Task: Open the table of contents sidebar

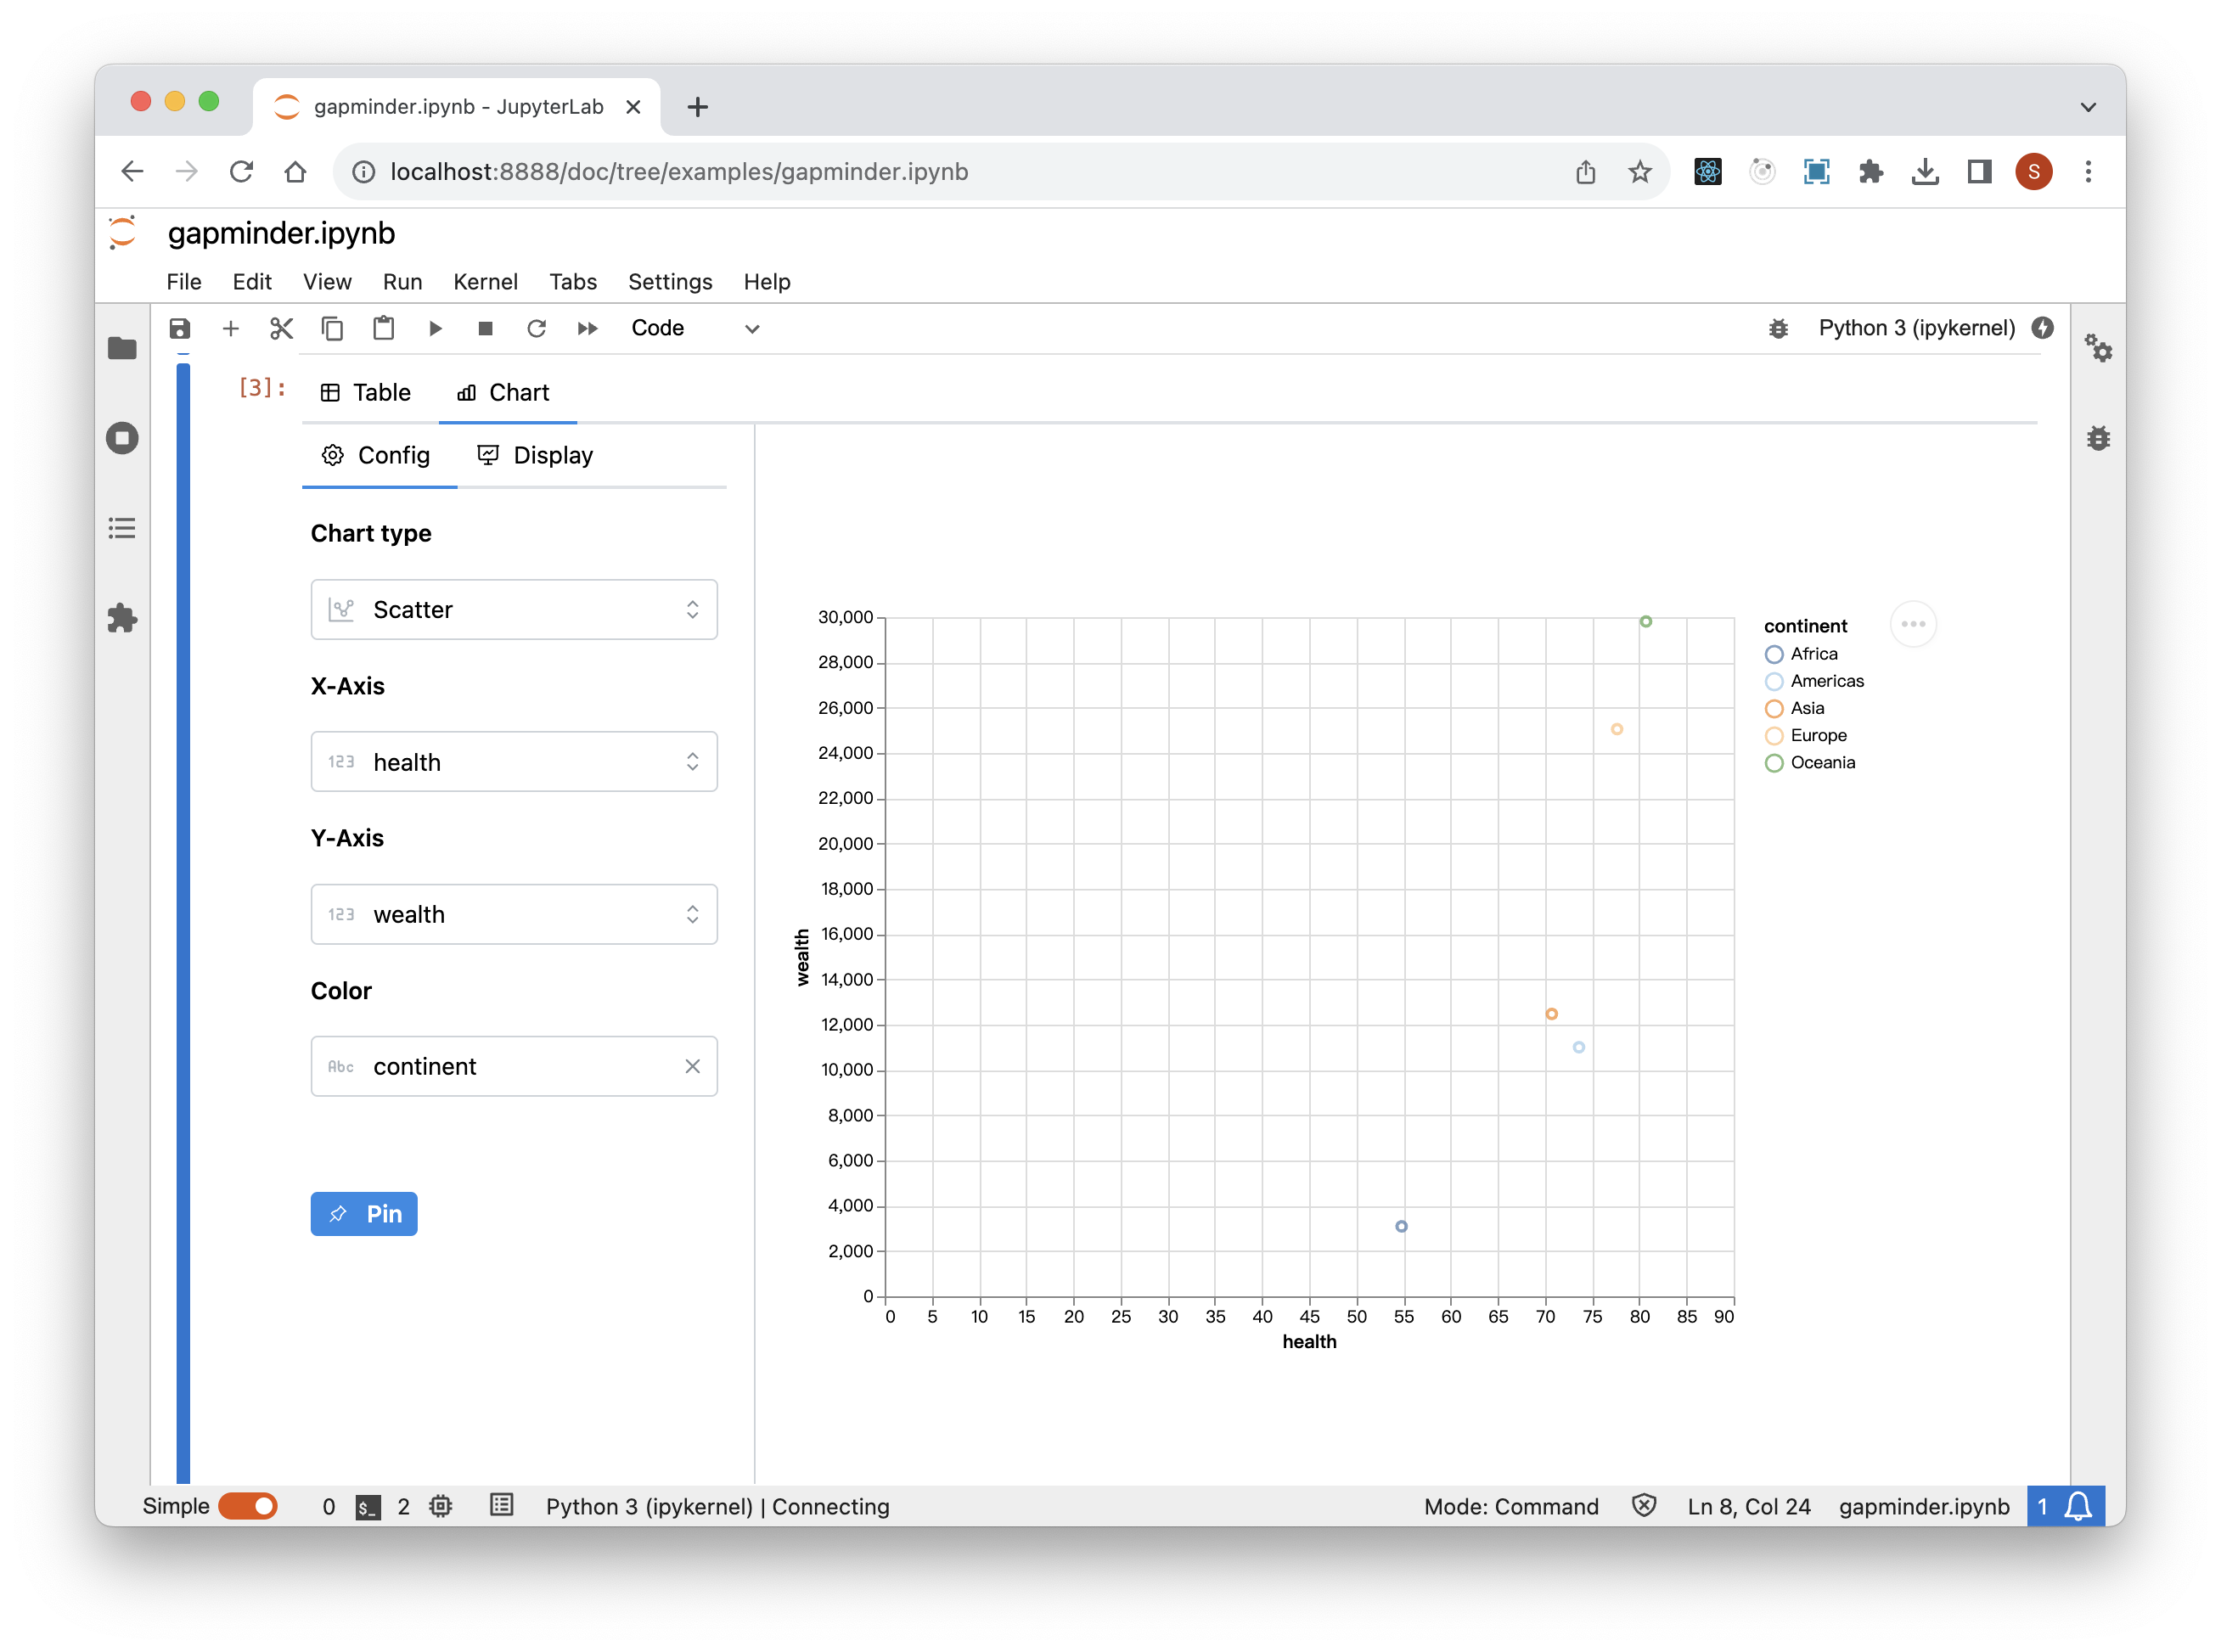Action: click(x=122, y=528)
